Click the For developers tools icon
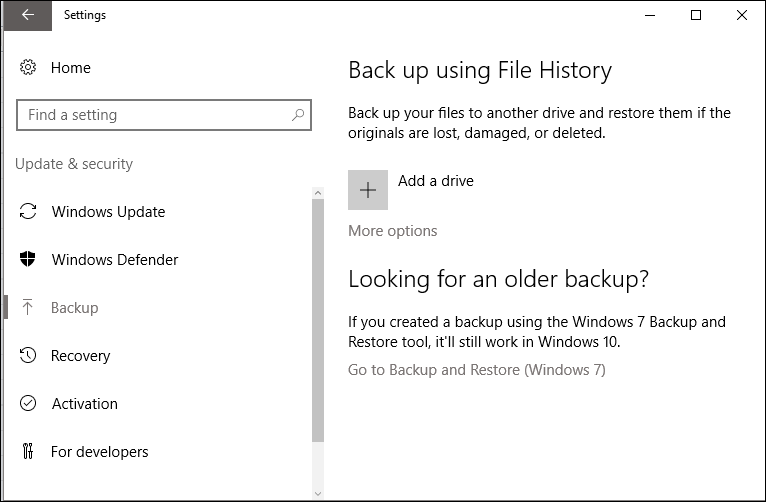The image size is (766, 502). (28, 451)
